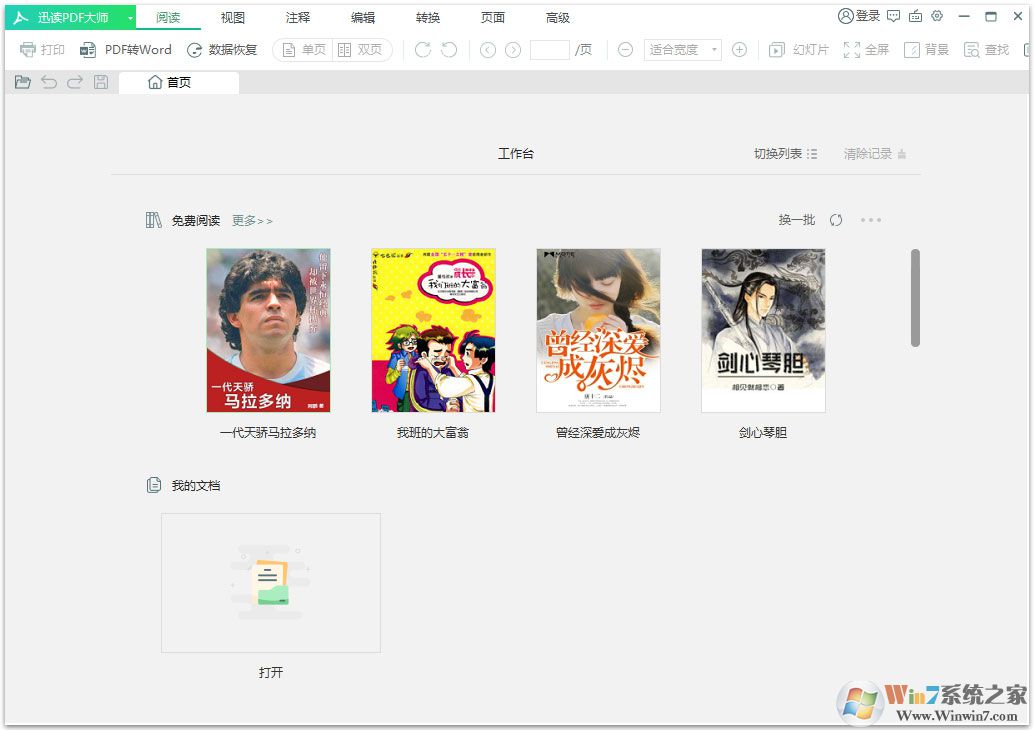The height and width of the screenshot is (730, 1034).
Task: Expand the dropdown arrow next to 迅读PDF大师
Action: (x=127, y=16)
